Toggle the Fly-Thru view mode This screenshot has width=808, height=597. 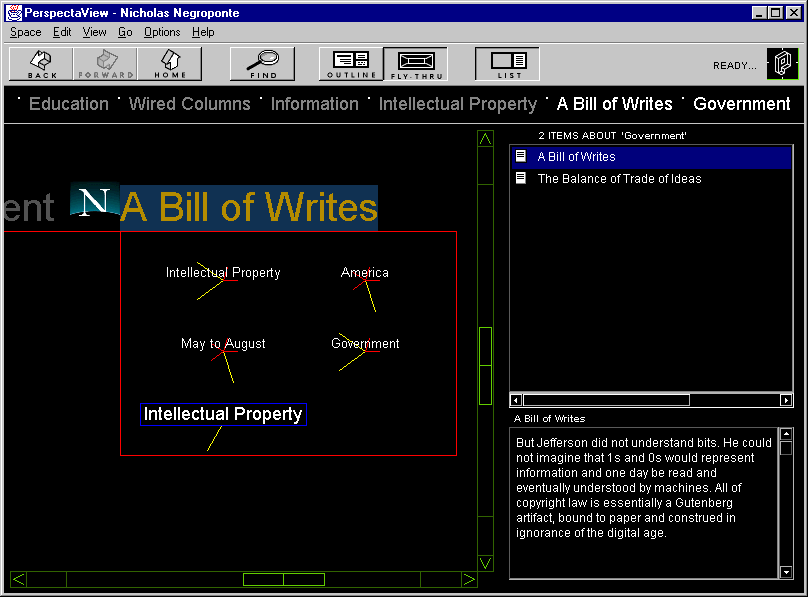[415, 64]
